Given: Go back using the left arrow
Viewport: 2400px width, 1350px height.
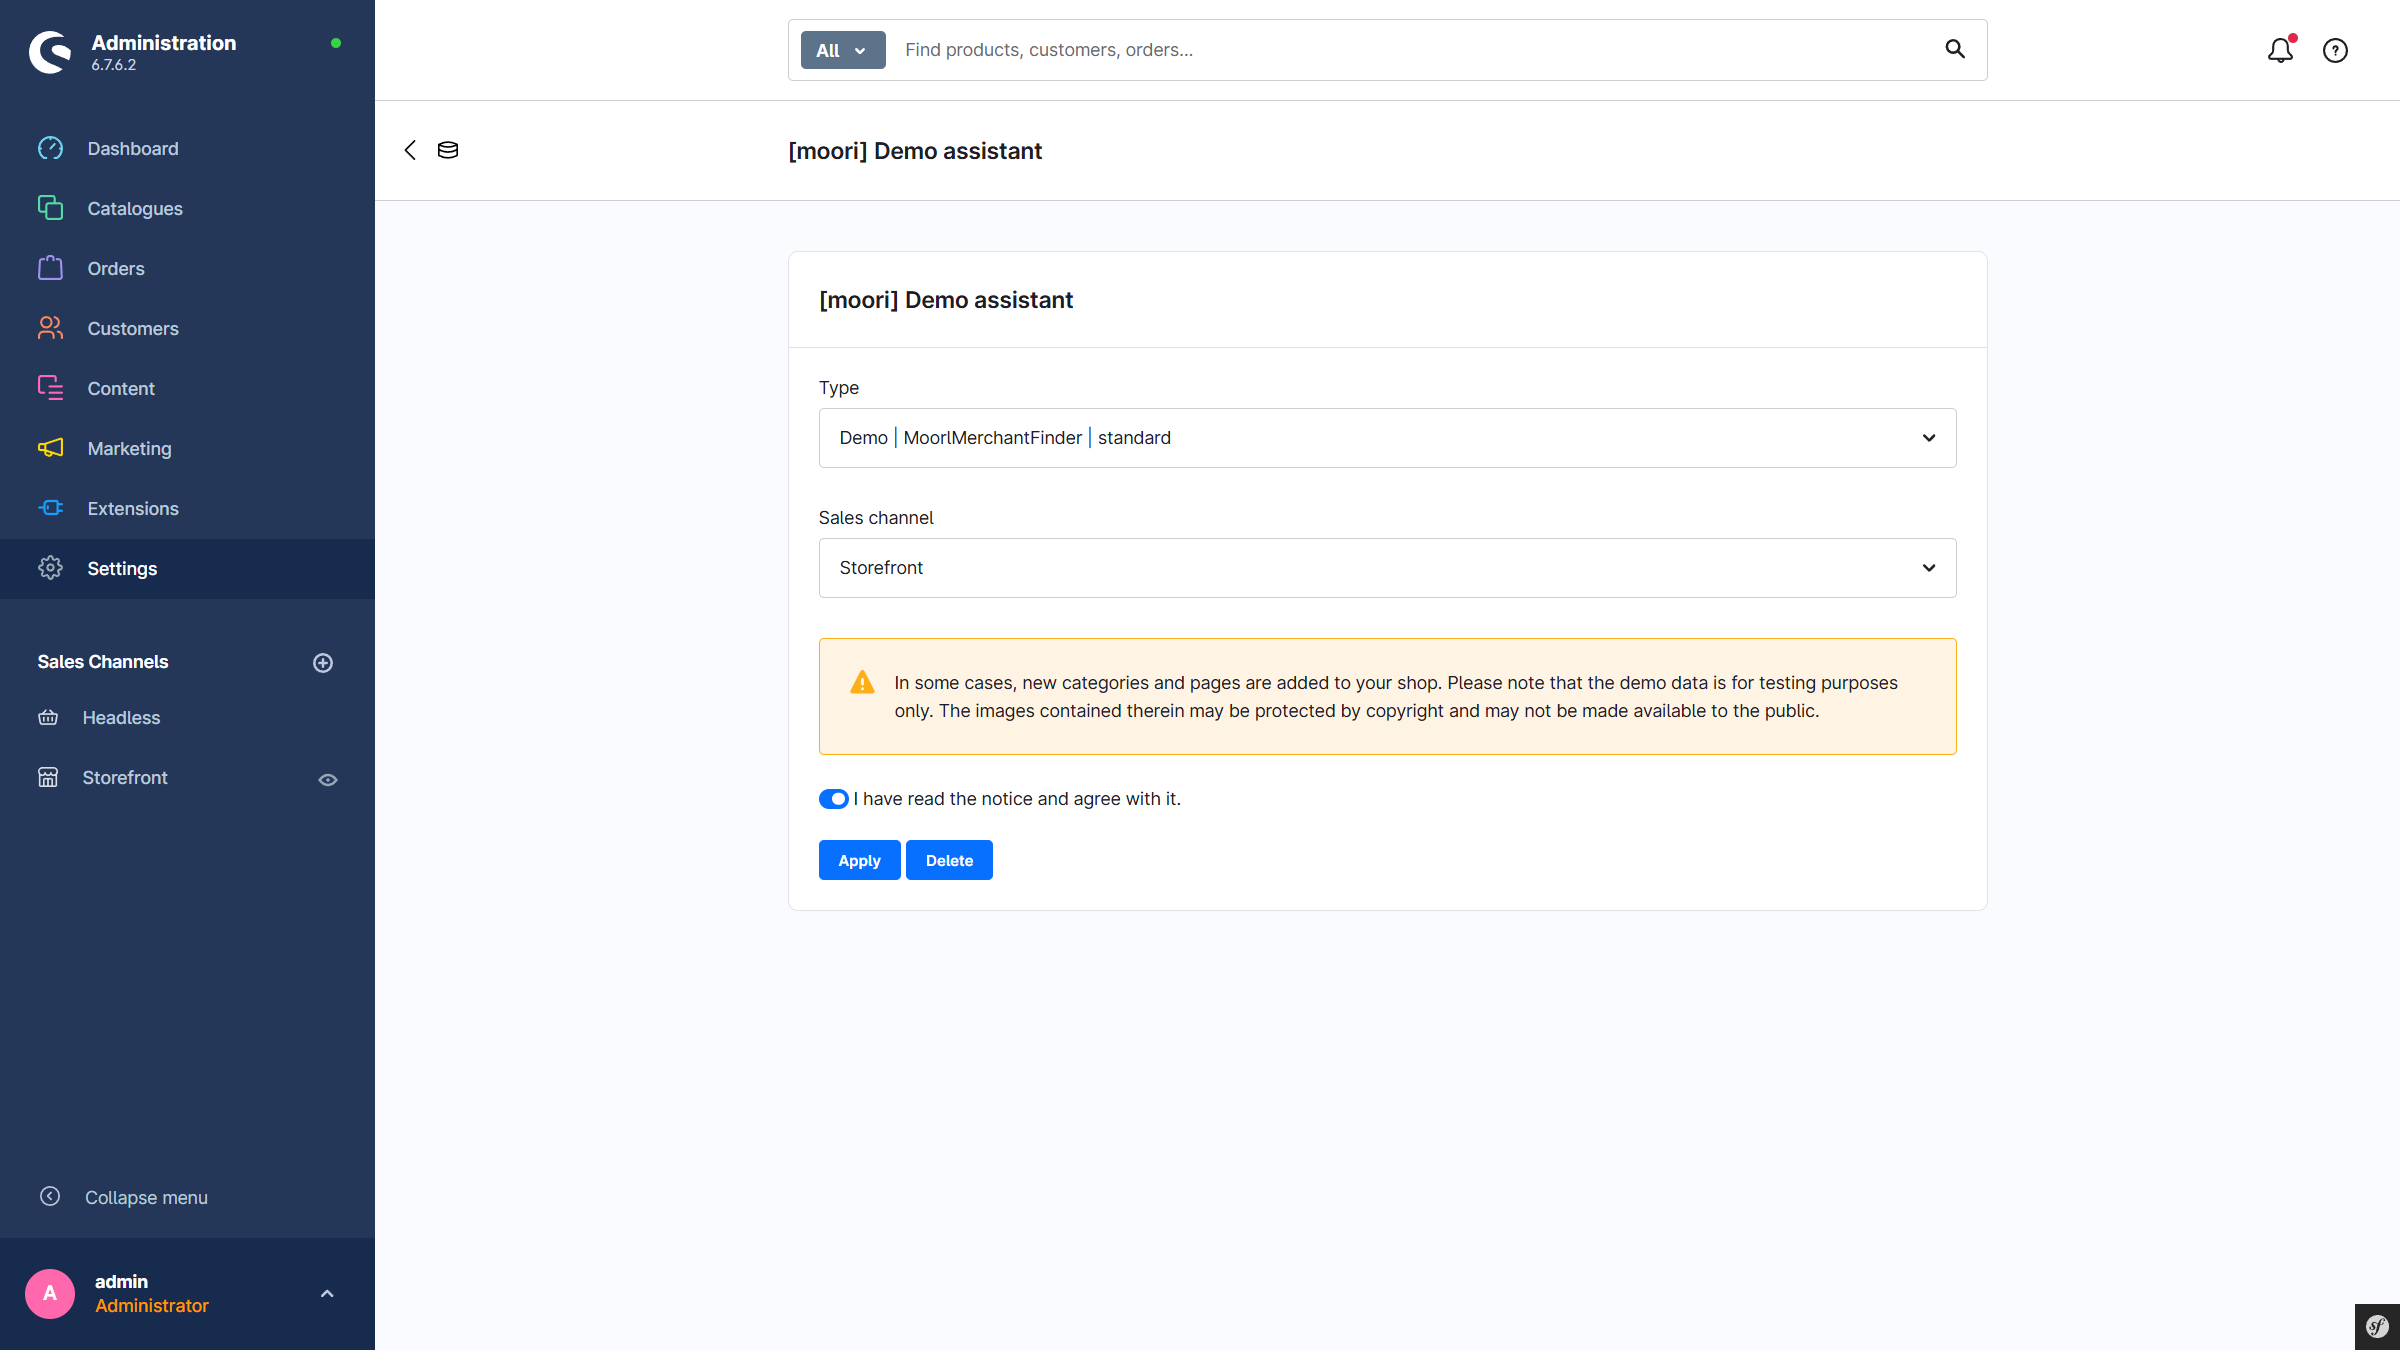Looking at the screenshot, I should pos(410,150).
